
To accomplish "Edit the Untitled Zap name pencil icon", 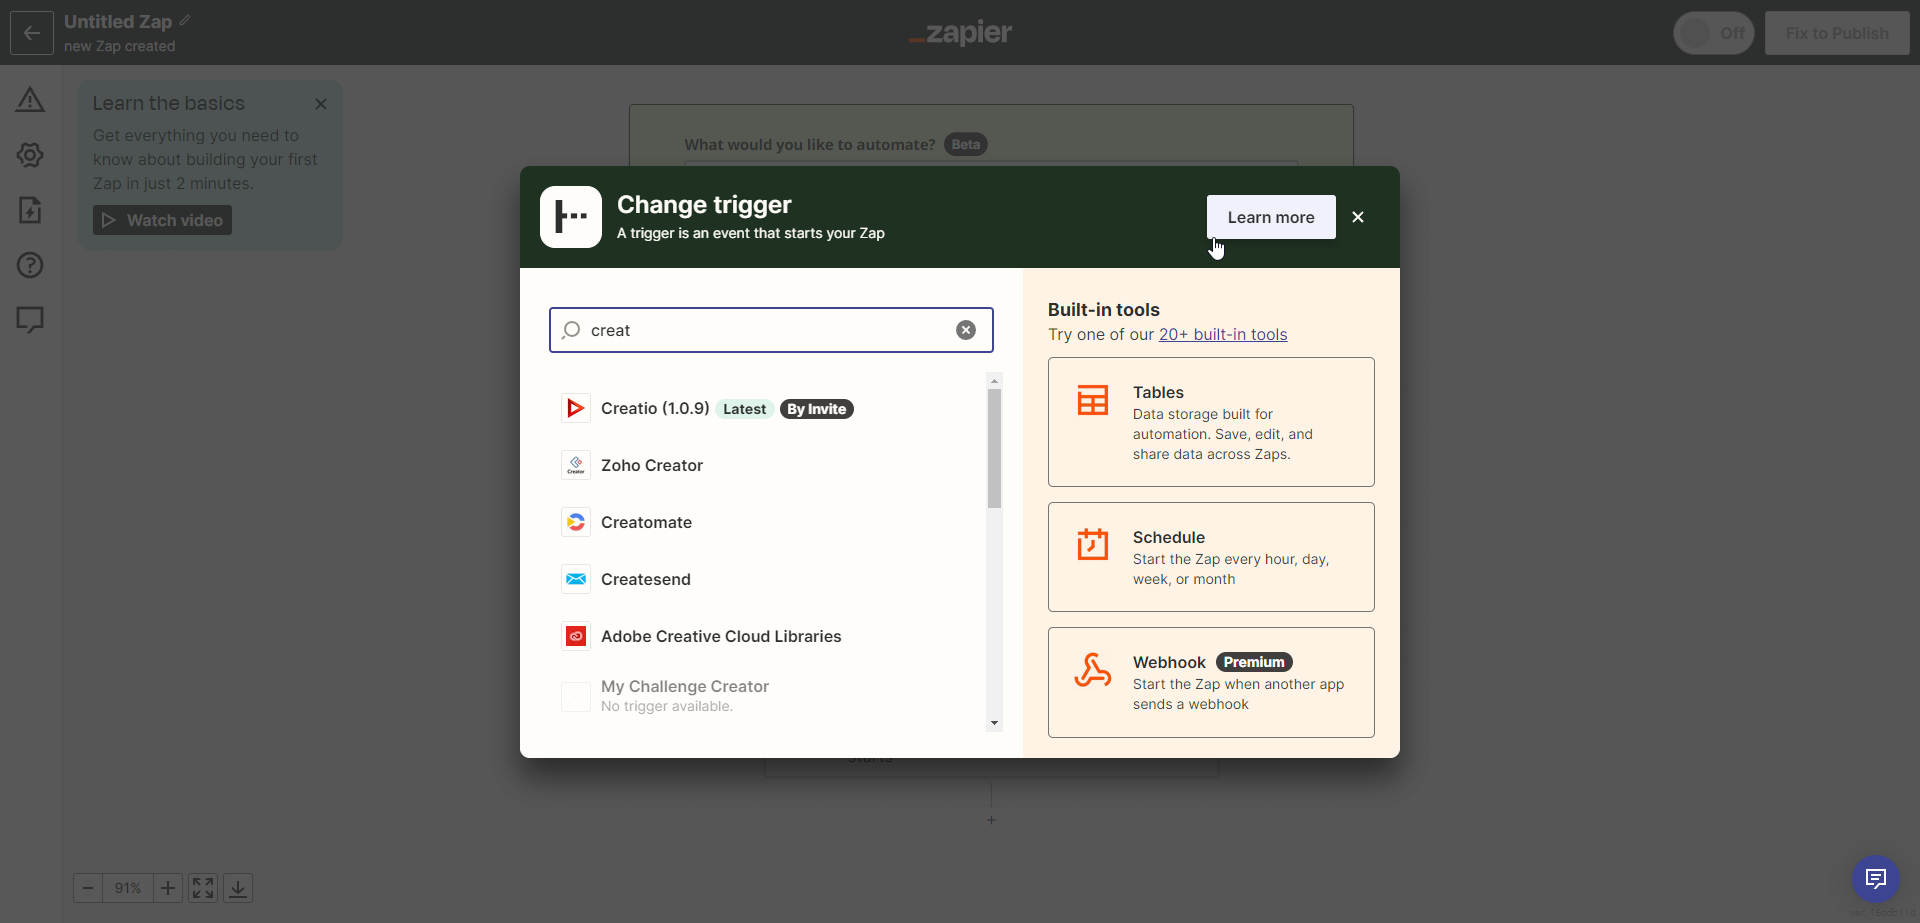I will pos(185,20).
